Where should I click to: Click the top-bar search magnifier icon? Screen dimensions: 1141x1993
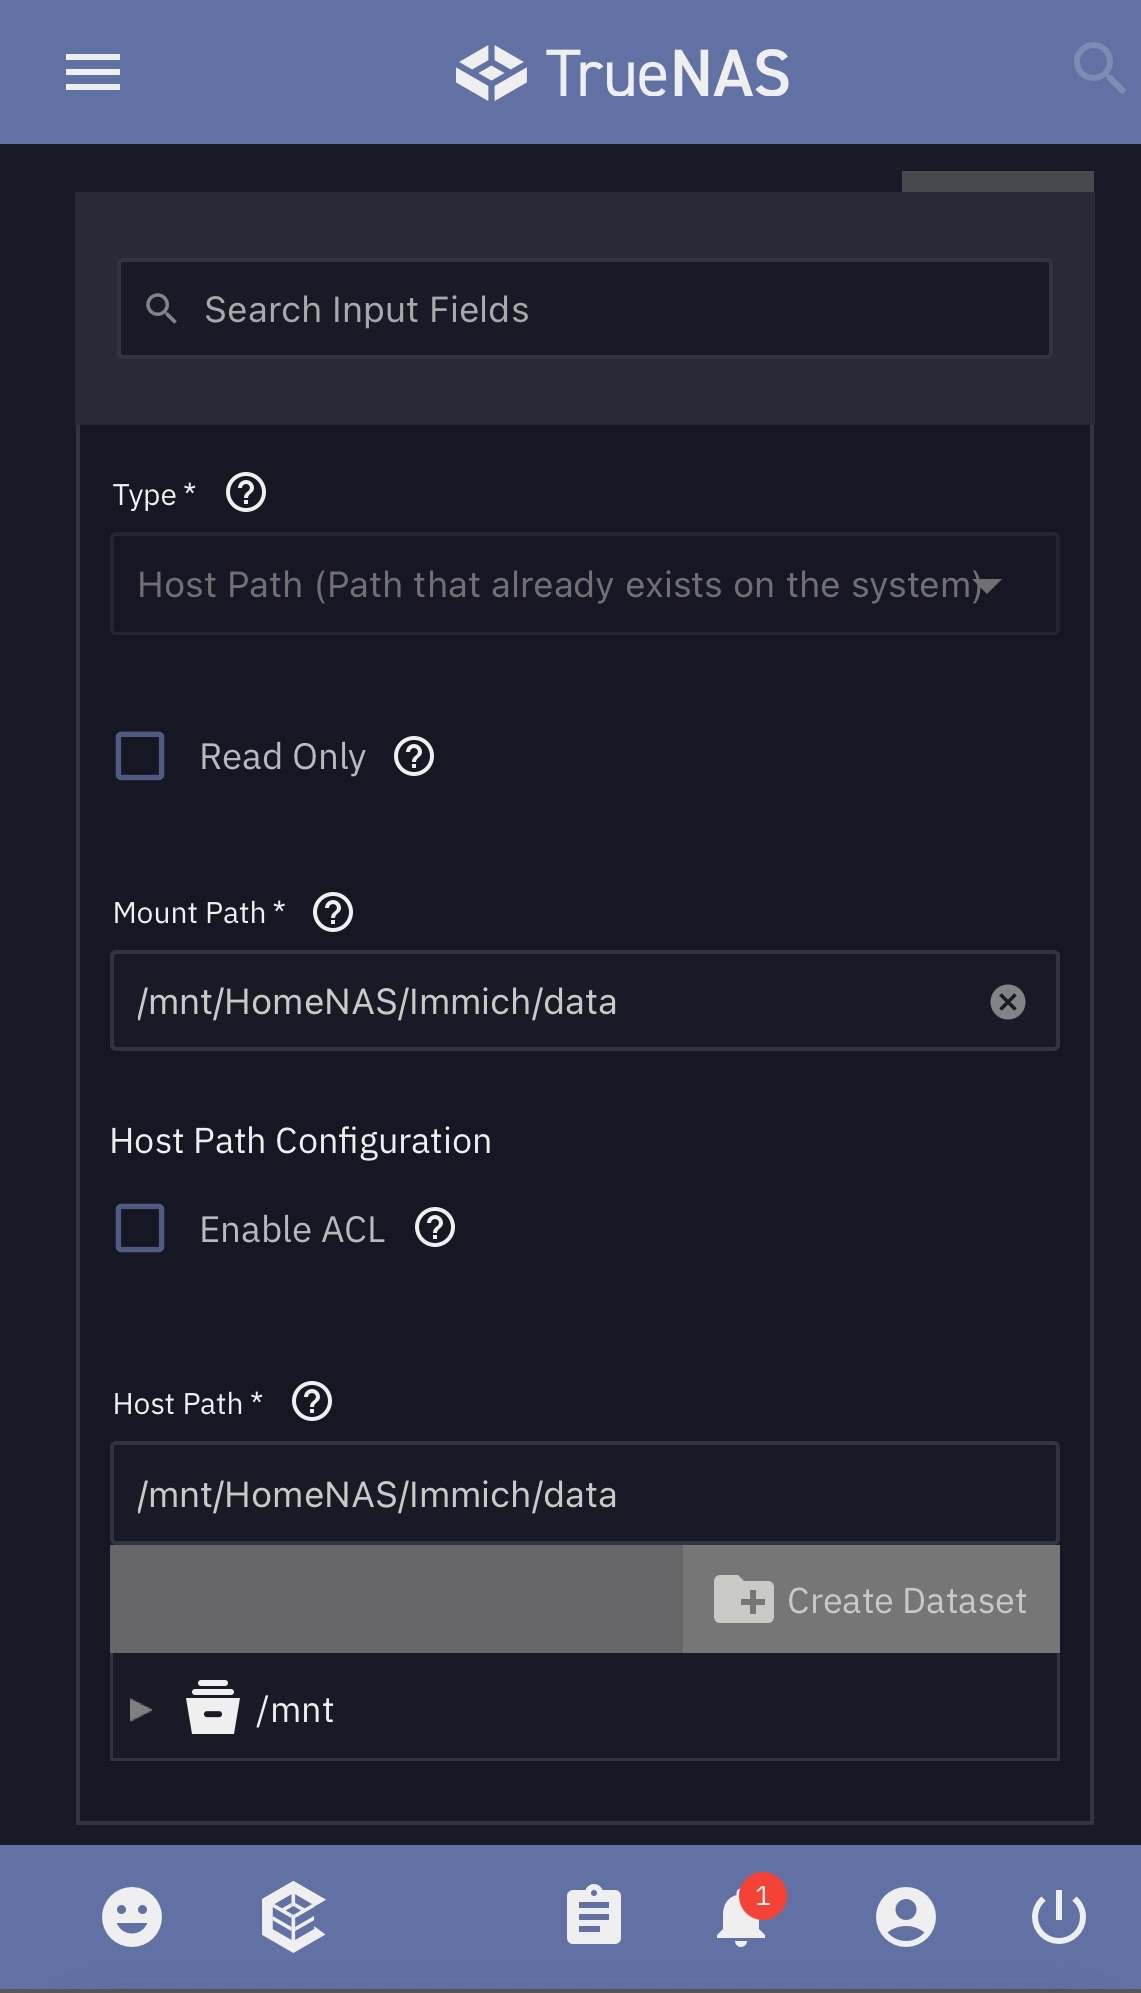(1098, 68)
